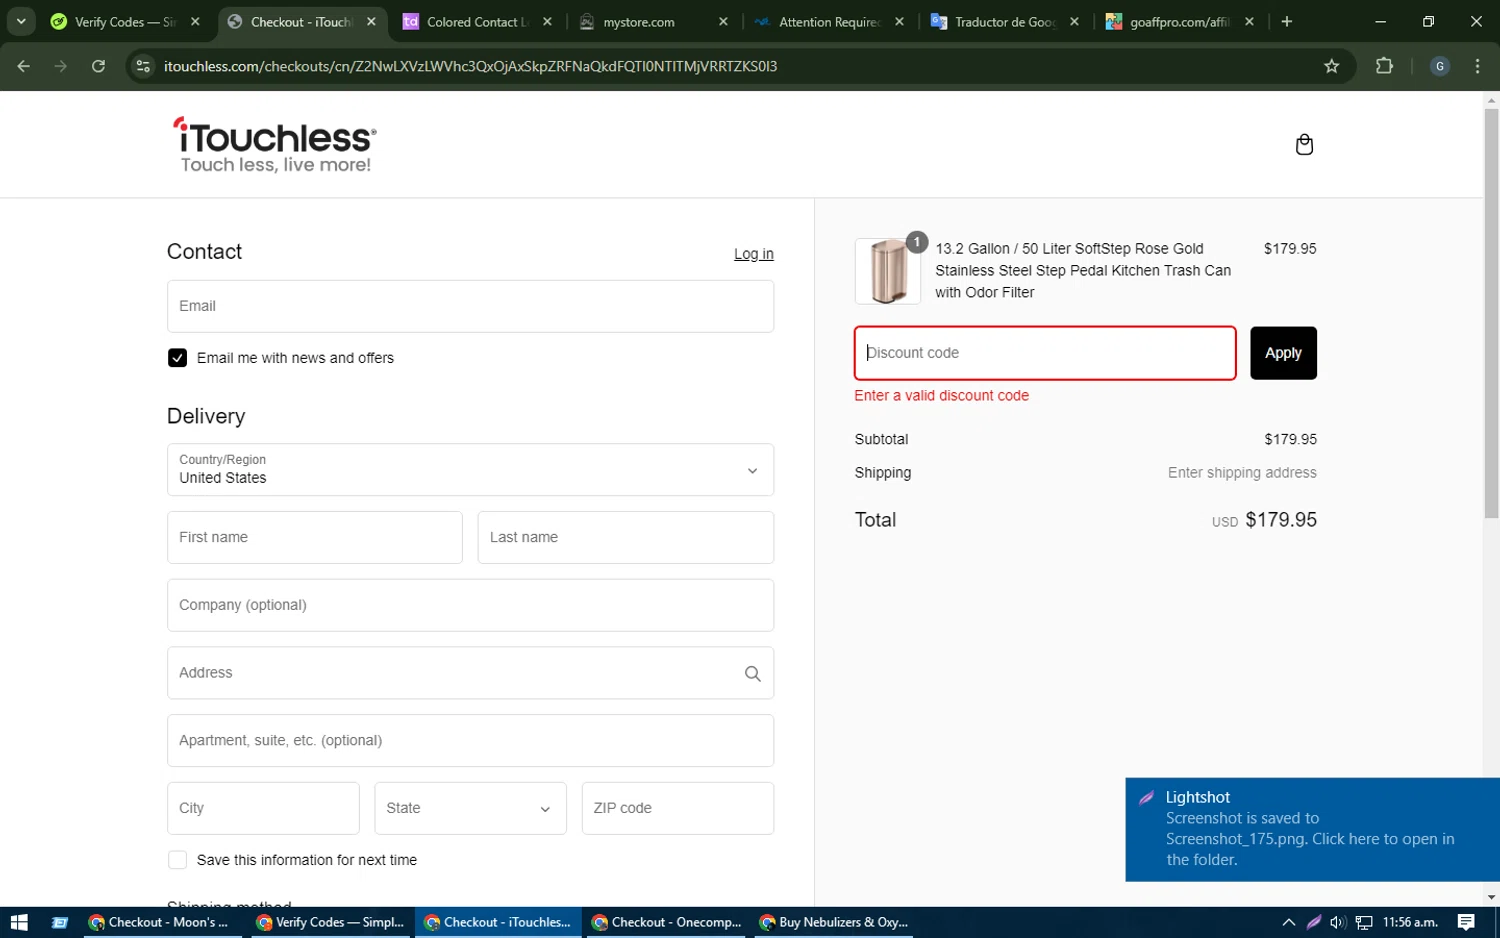Focus the Email input field
Screen dimensions: 1500x938
470,306
